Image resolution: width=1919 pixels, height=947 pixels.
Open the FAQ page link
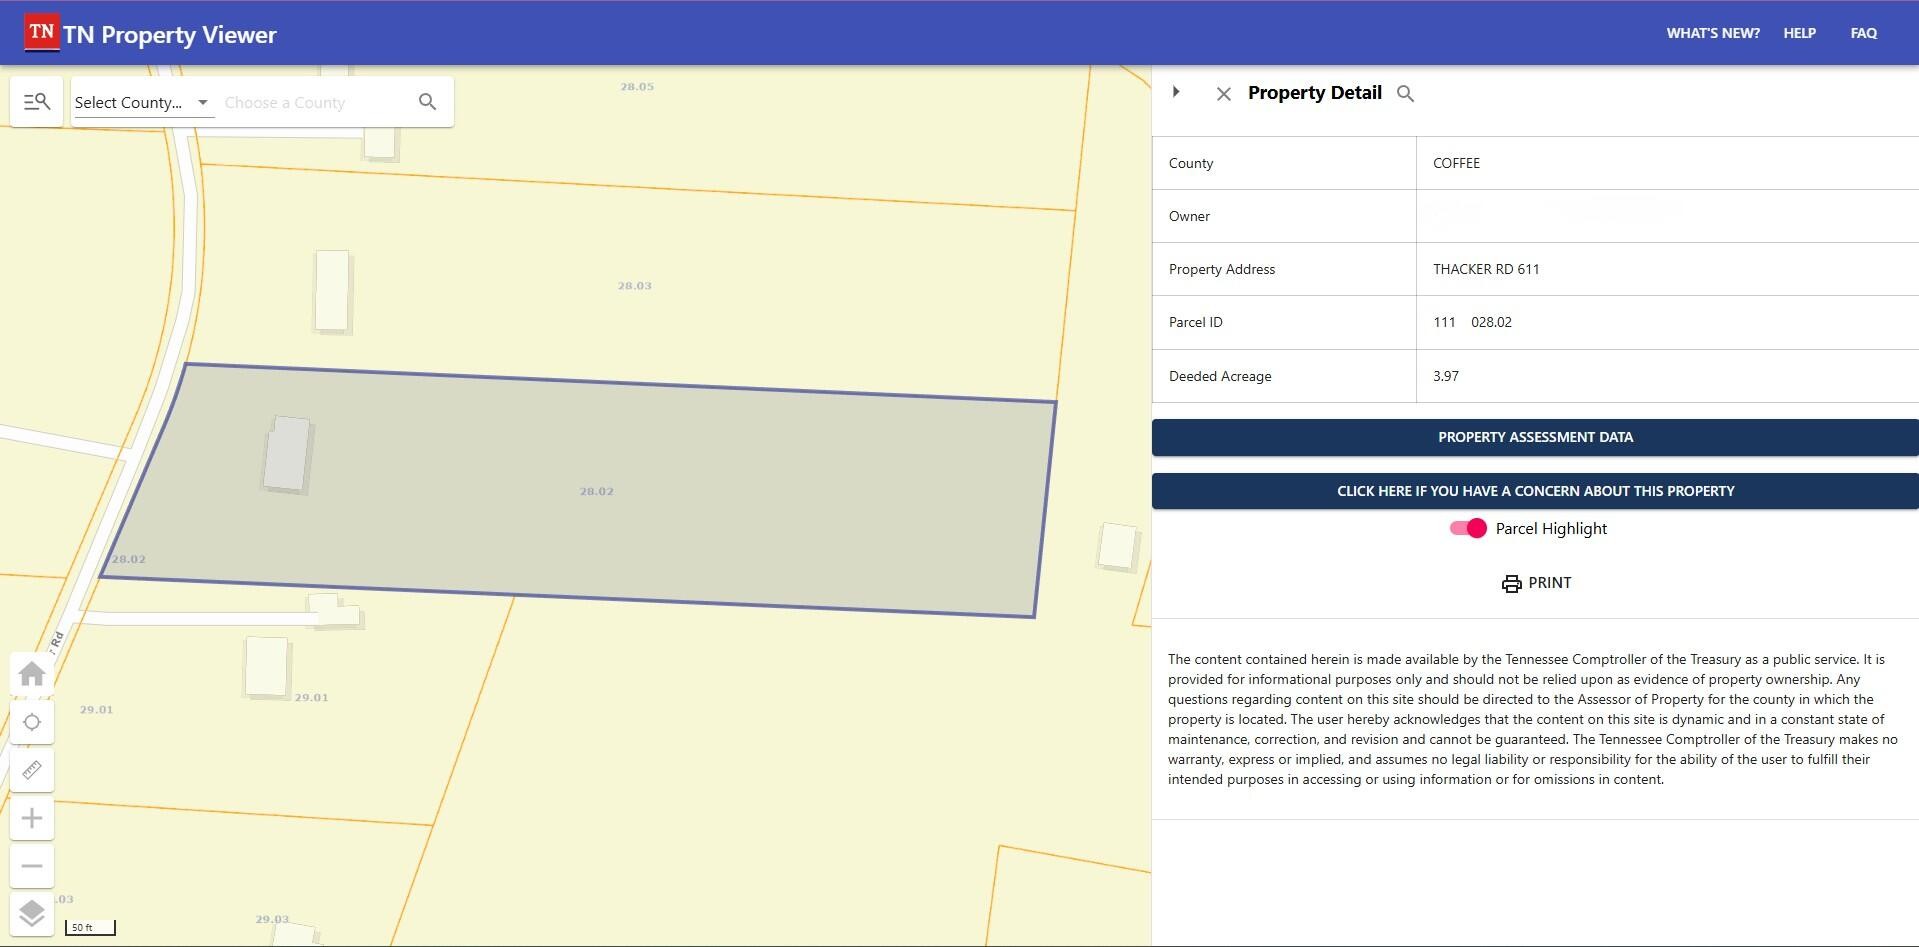point(1863,33)
